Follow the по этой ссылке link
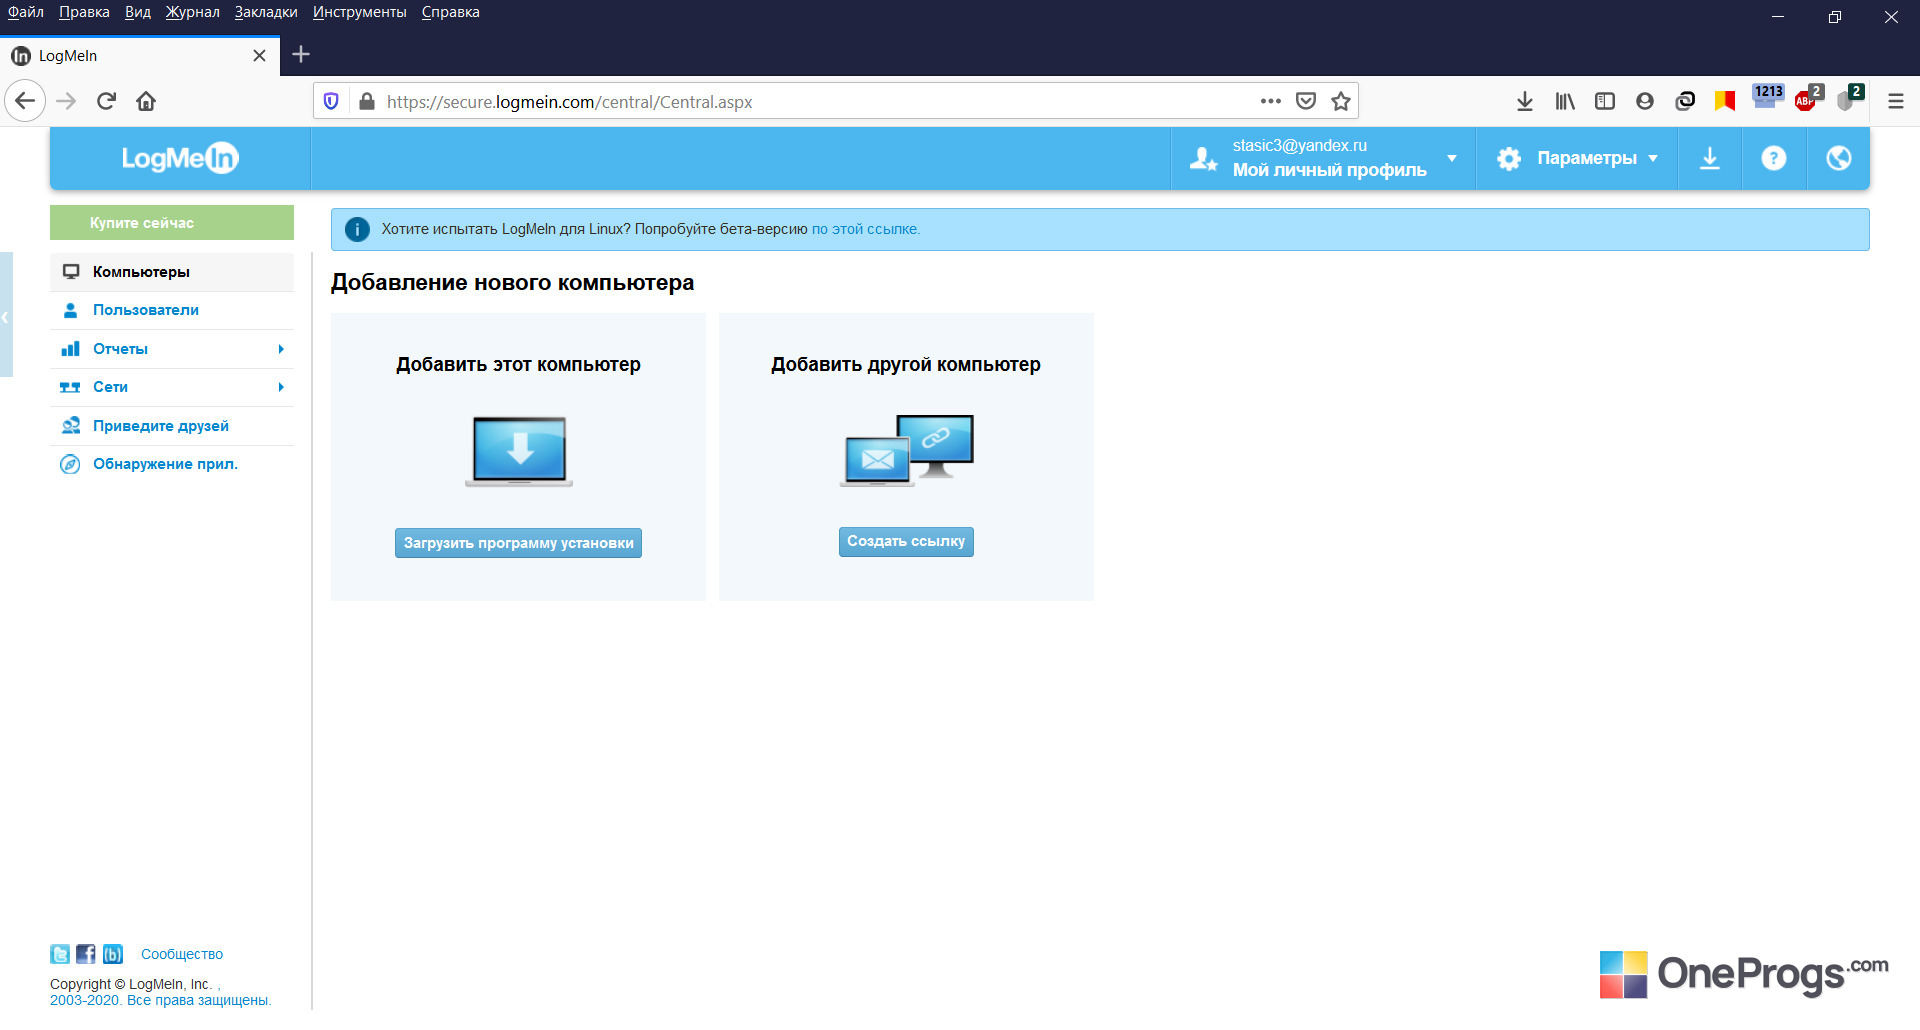The height and width of the screenshot is (1030, 1920). [x=865, y=229]
